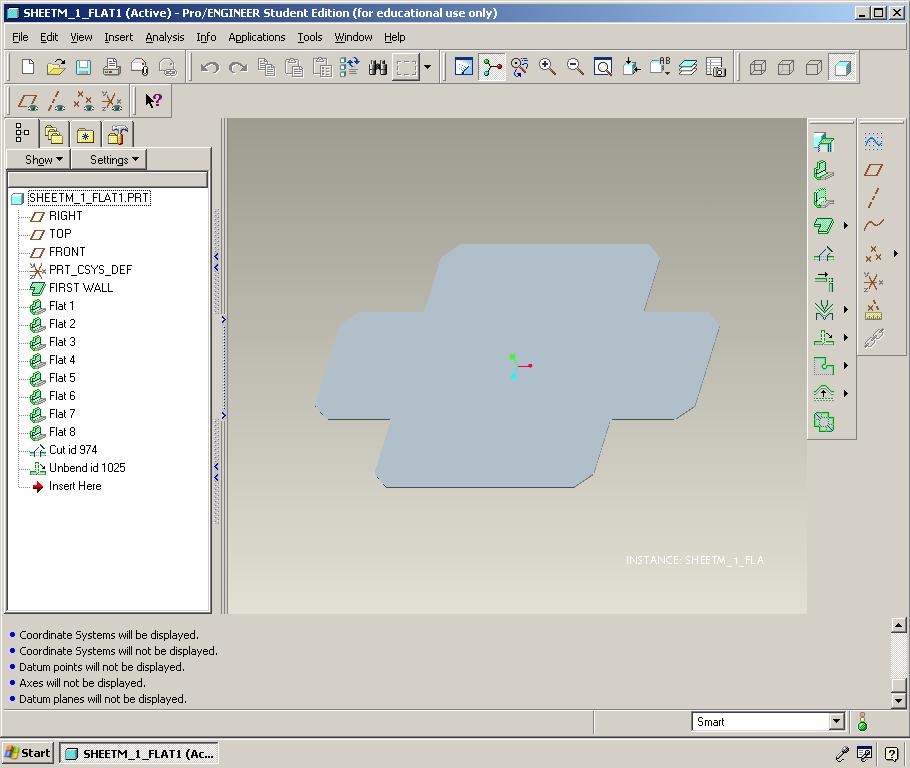This screenshot has width=910, height=768.
Task: Switch to the Folder Browser navigator tab
Action: pos(54,135)
